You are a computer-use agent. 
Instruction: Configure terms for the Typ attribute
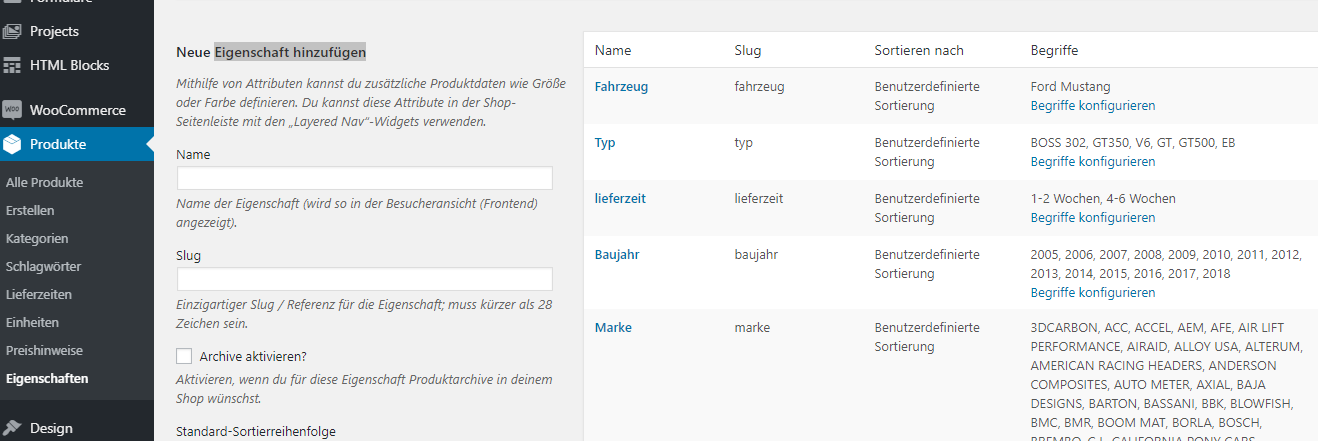coord(1092,162)
